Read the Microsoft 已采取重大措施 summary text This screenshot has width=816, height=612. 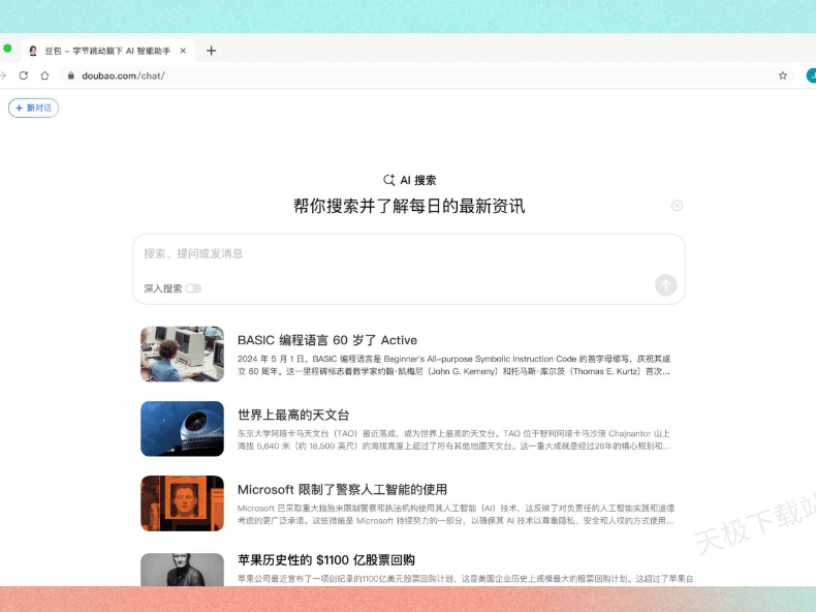pos(456,514)
